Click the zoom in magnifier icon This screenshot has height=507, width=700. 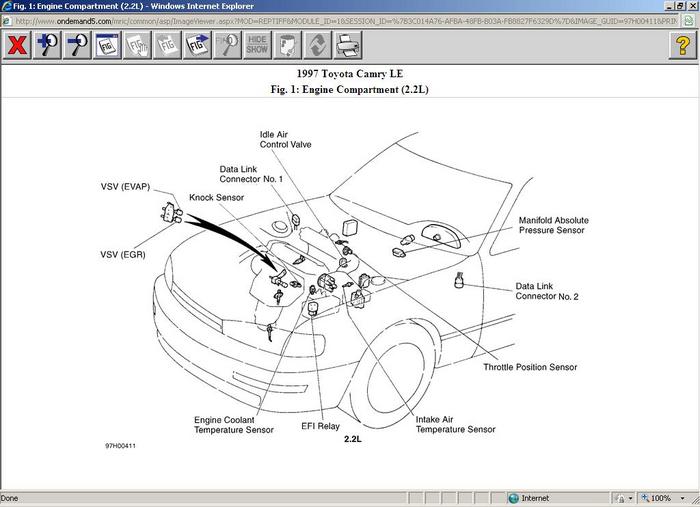tap(47, 45)
